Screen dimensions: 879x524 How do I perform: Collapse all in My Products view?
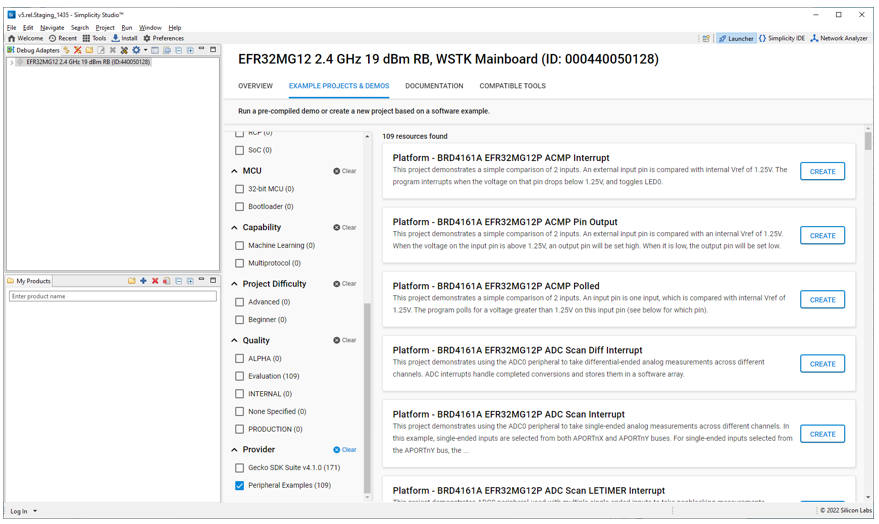(179, 281)
